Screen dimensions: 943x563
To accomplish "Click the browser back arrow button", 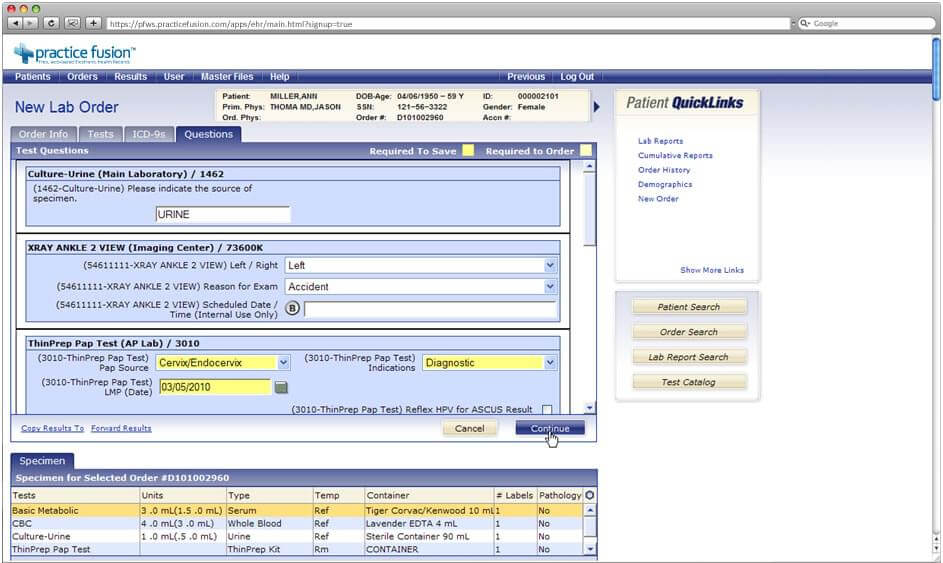I will 14,23.
